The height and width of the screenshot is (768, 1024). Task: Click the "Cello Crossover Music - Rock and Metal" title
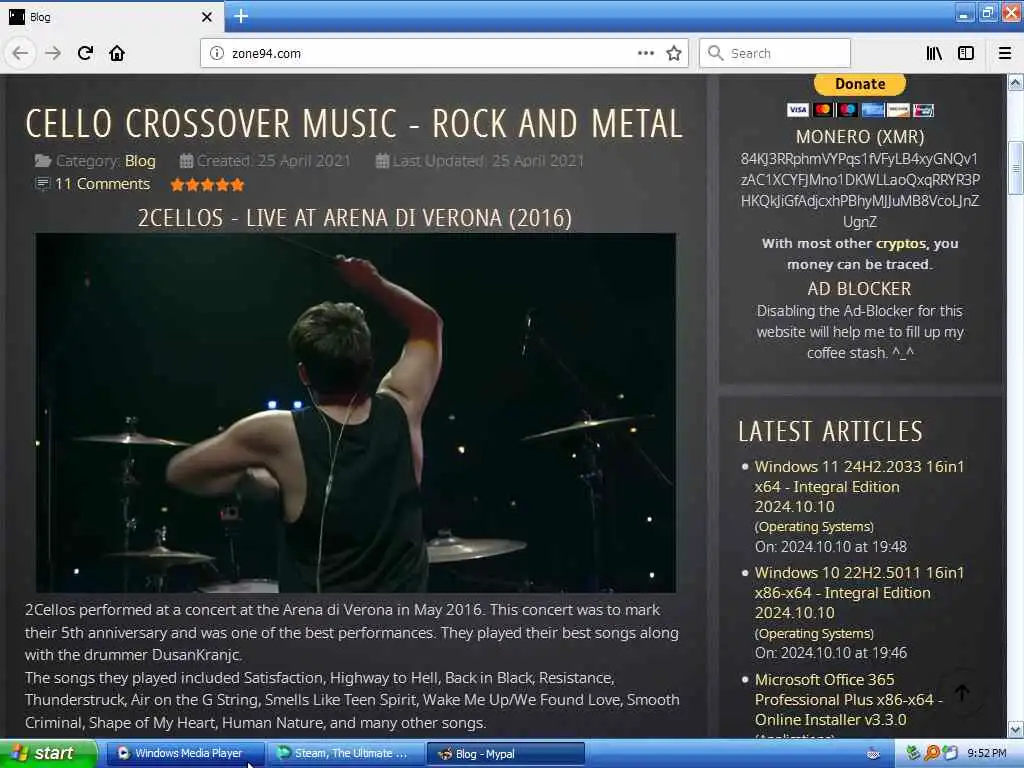click(x=354, y=123)
